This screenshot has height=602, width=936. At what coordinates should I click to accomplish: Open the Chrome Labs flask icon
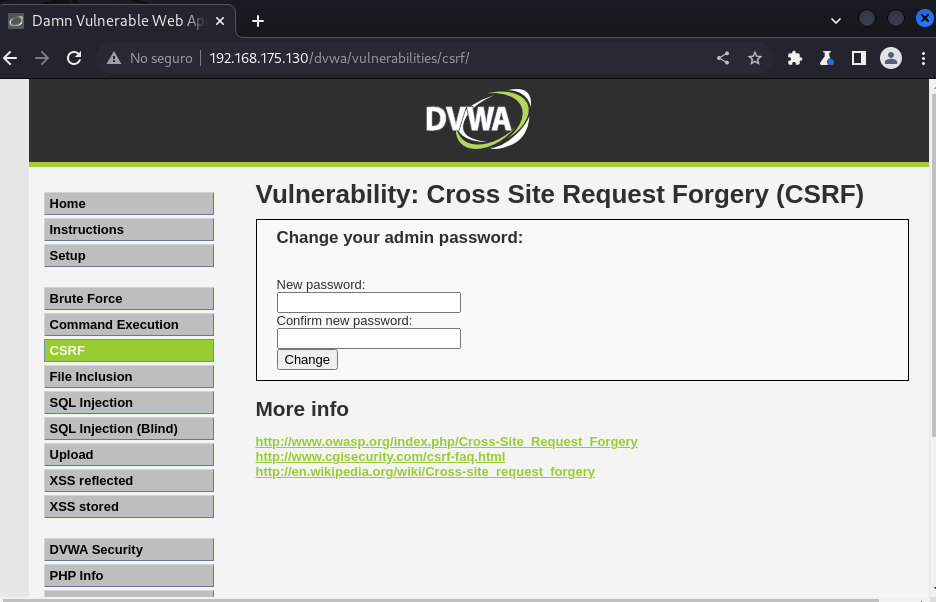827,58
